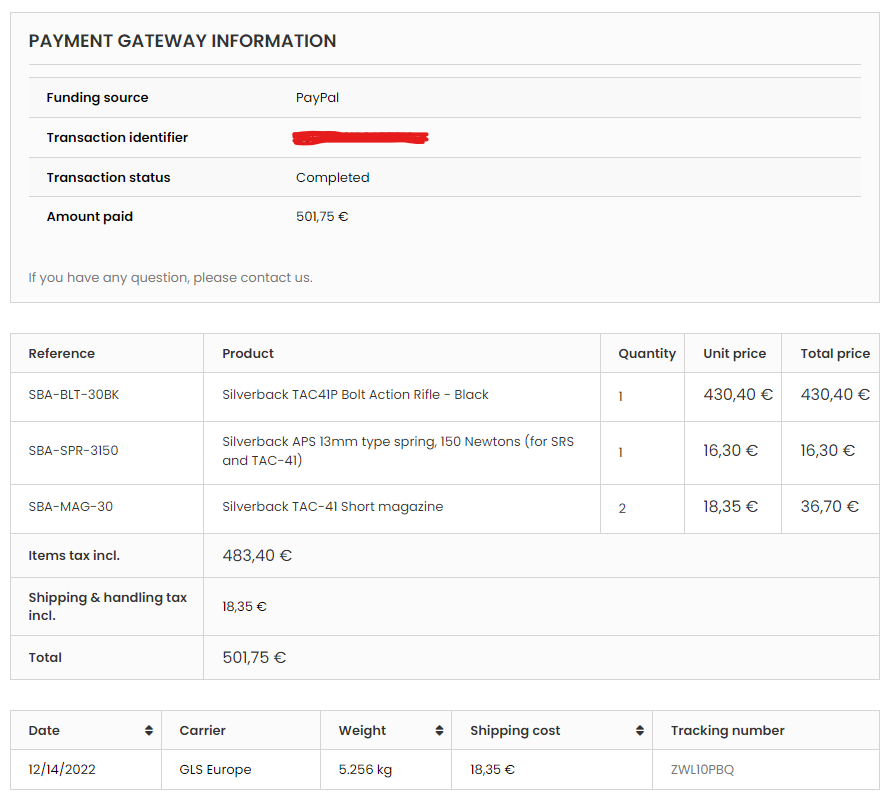The height and width of the screenshot is (803, 891).
Task: Click the 5.256 kg weight value
Action: point(364,770)
